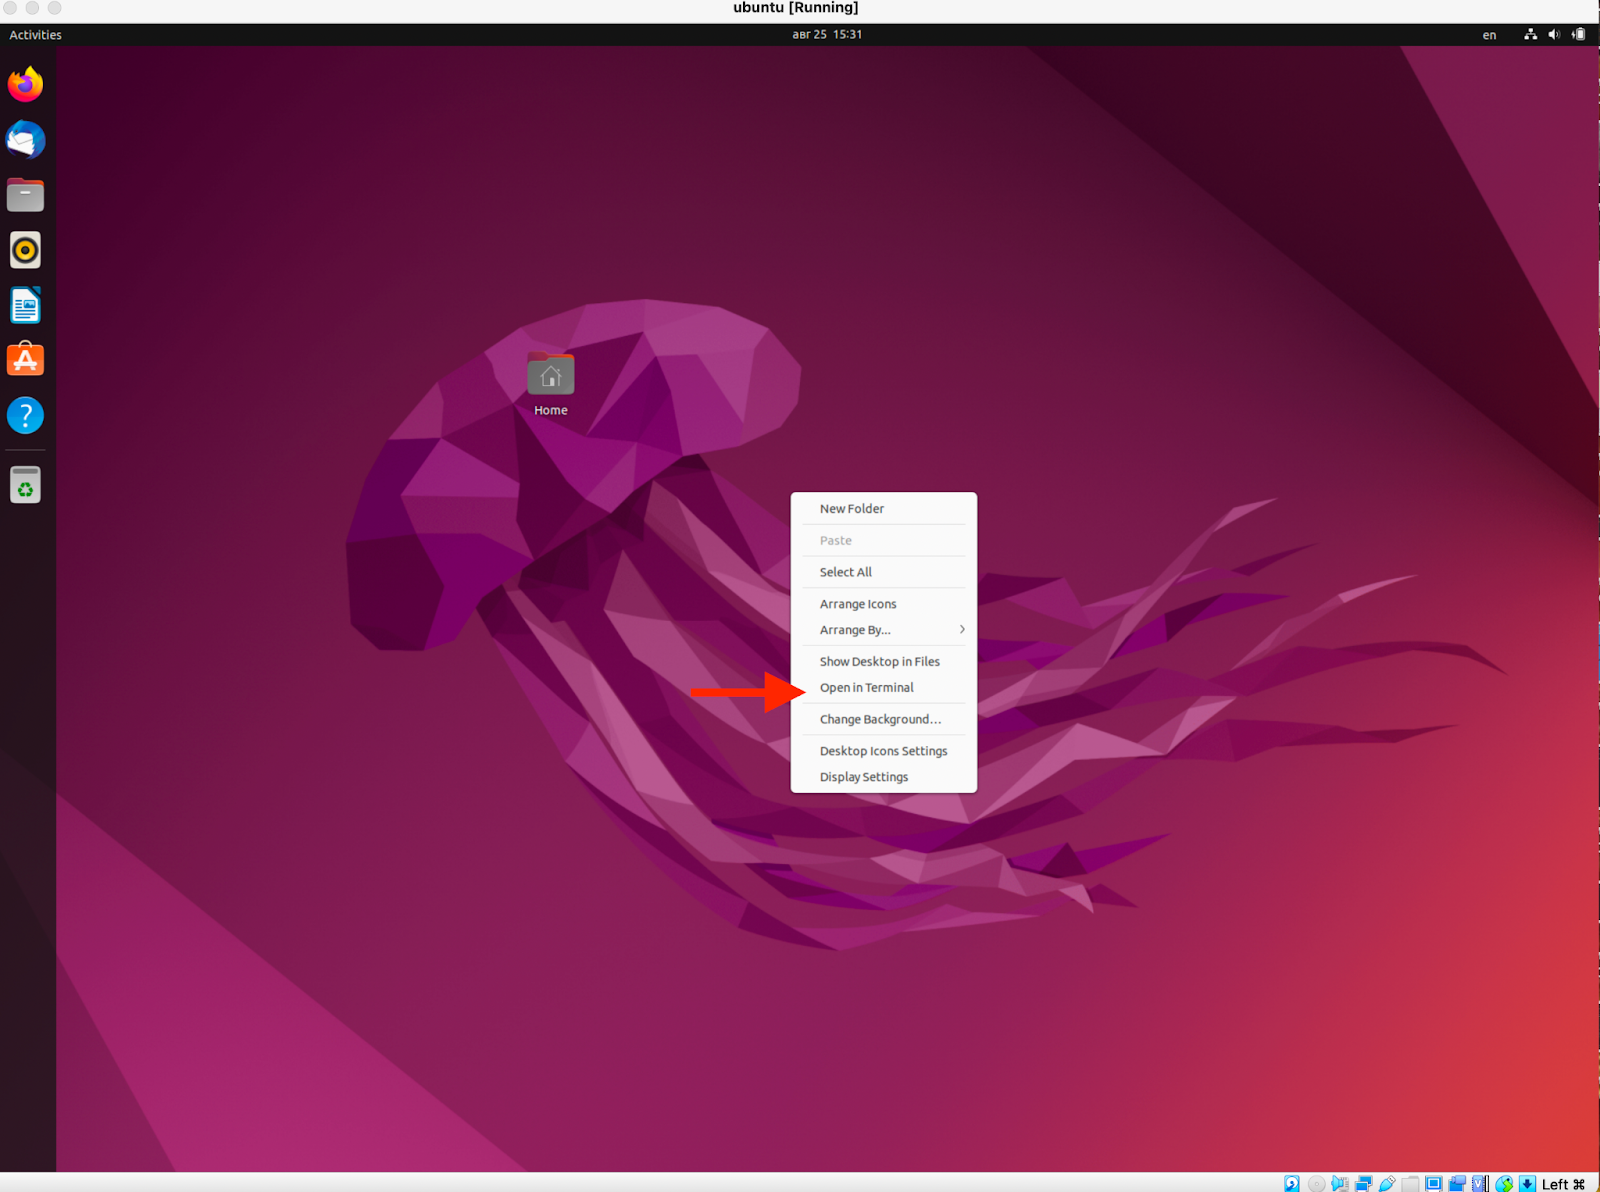Image resolution: width=1600 pixels, height=1192 pixels.
Task: Choose Open in Terminal from context menu
Action: click(867, 688)
